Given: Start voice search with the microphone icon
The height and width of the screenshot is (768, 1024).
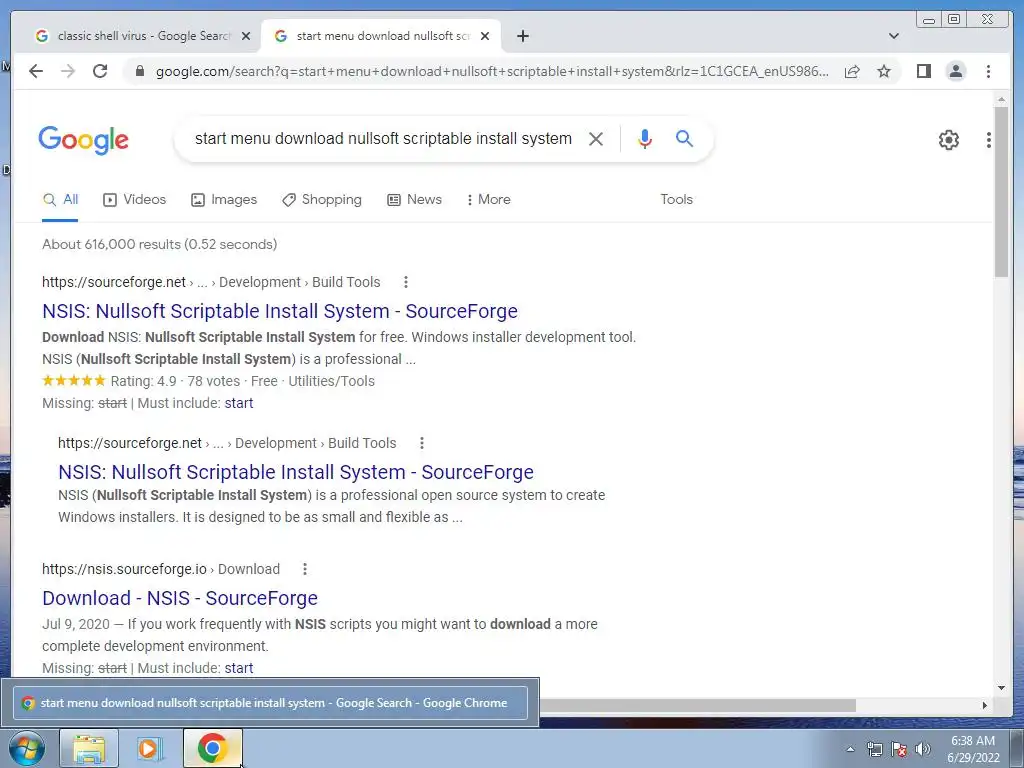Looking at the screenshot, I should coord(645,138).
